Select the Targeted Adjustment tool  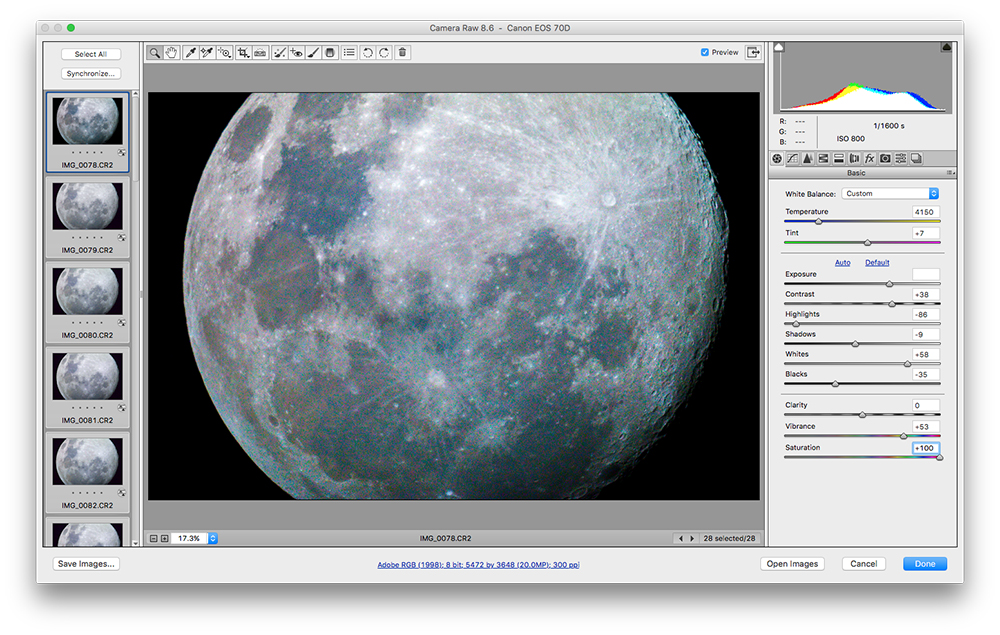pyautogui.click(x=224, y=52)
